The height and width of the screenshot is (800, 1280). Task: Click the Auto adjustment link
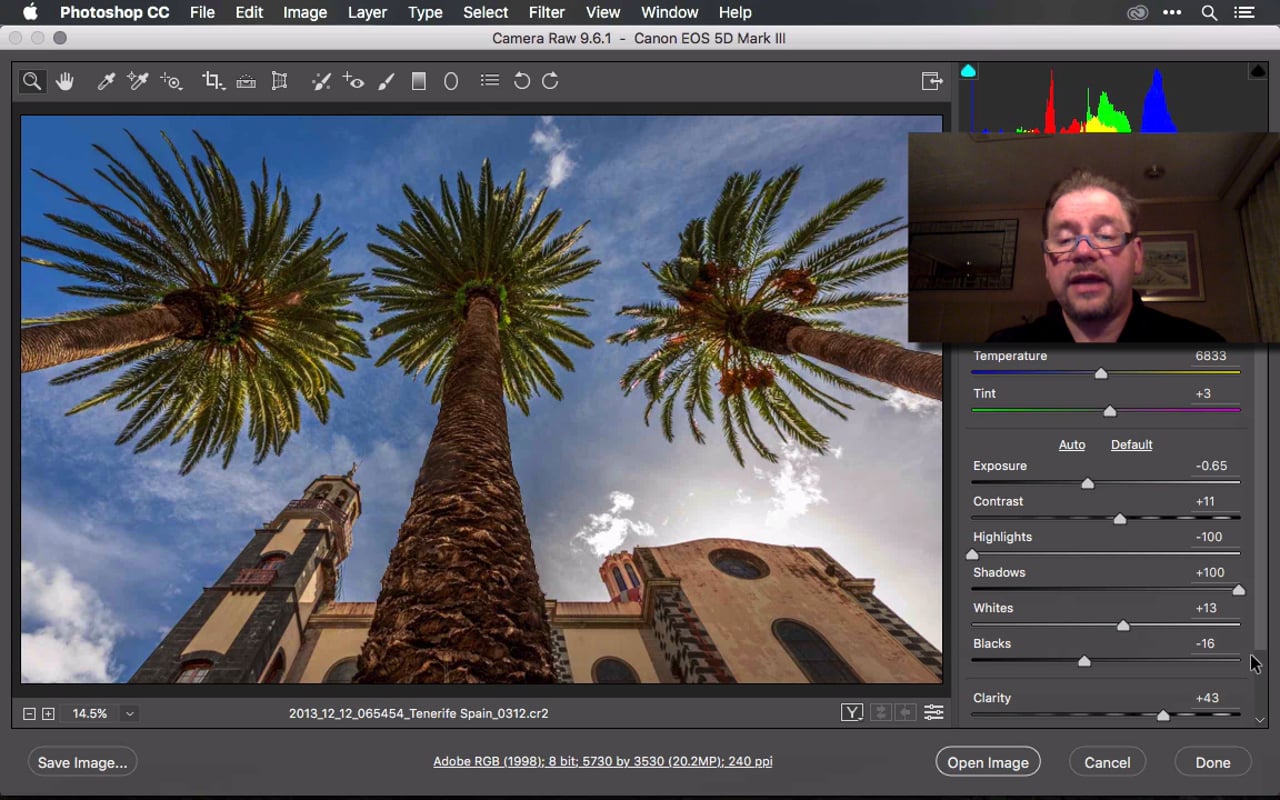click(1072, 445)
